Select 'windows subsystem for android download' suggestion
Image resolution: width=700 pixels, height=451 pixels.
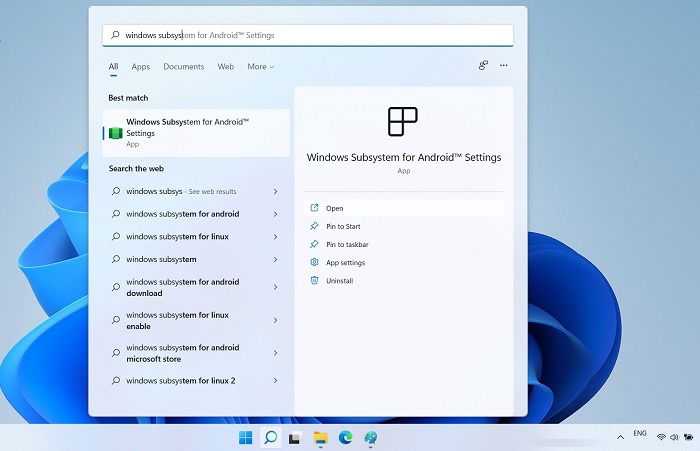click(x=196, y=287)
